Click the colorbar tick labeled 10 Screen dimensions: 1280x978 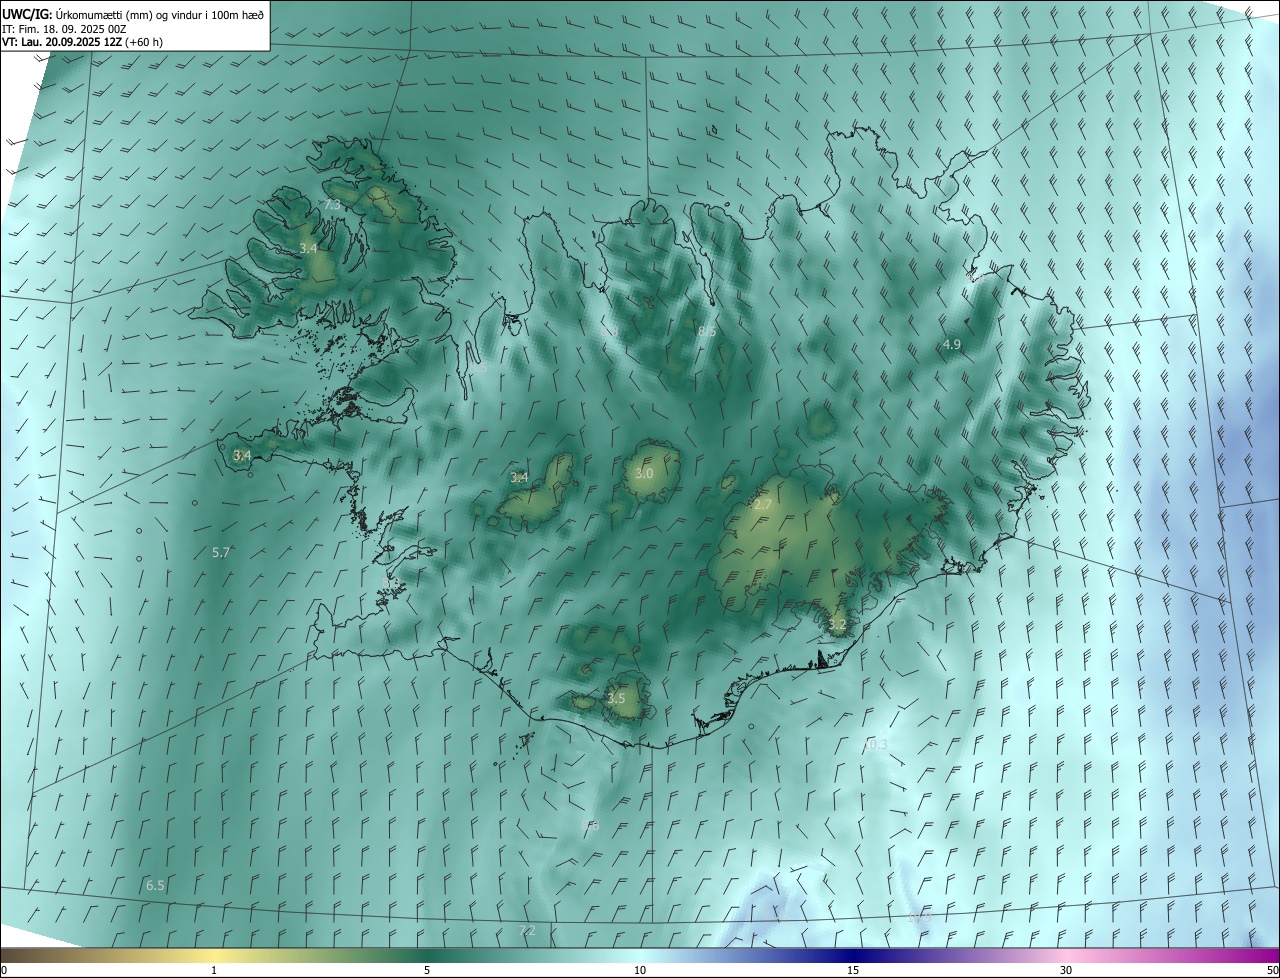(x=640, y=970)
